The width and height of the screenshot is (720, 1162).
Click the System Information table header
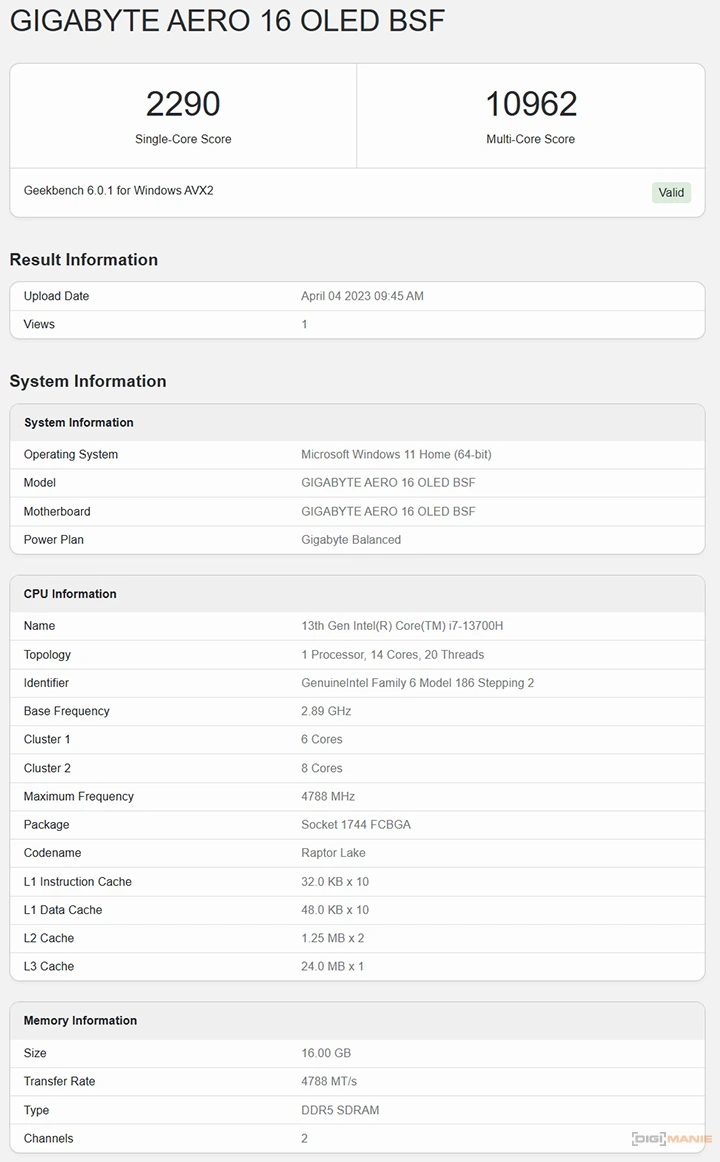click(x=79, y=423)
